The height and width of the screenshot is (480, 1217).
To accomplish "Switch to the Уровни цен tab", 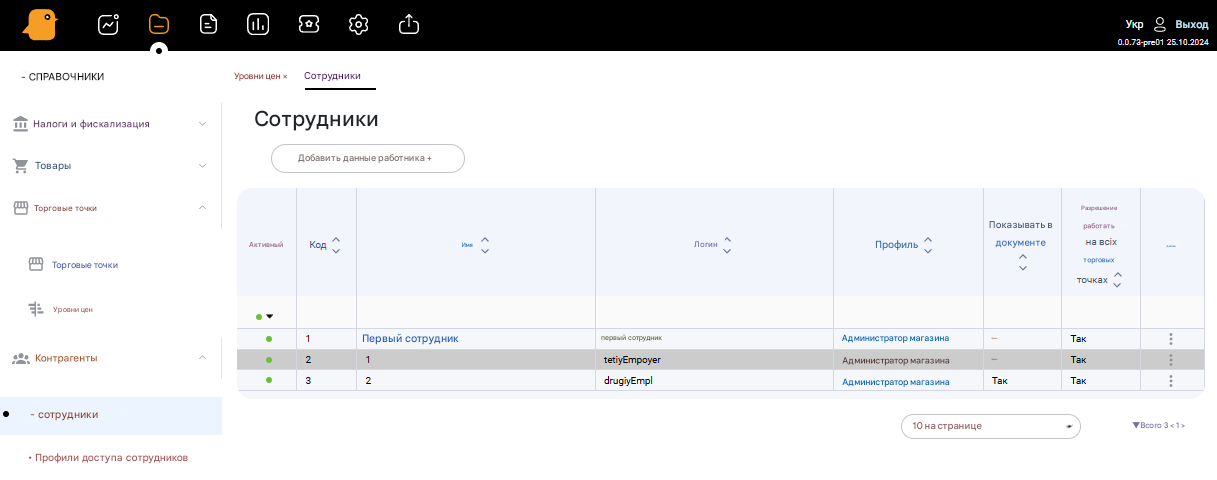I will 258,76.
